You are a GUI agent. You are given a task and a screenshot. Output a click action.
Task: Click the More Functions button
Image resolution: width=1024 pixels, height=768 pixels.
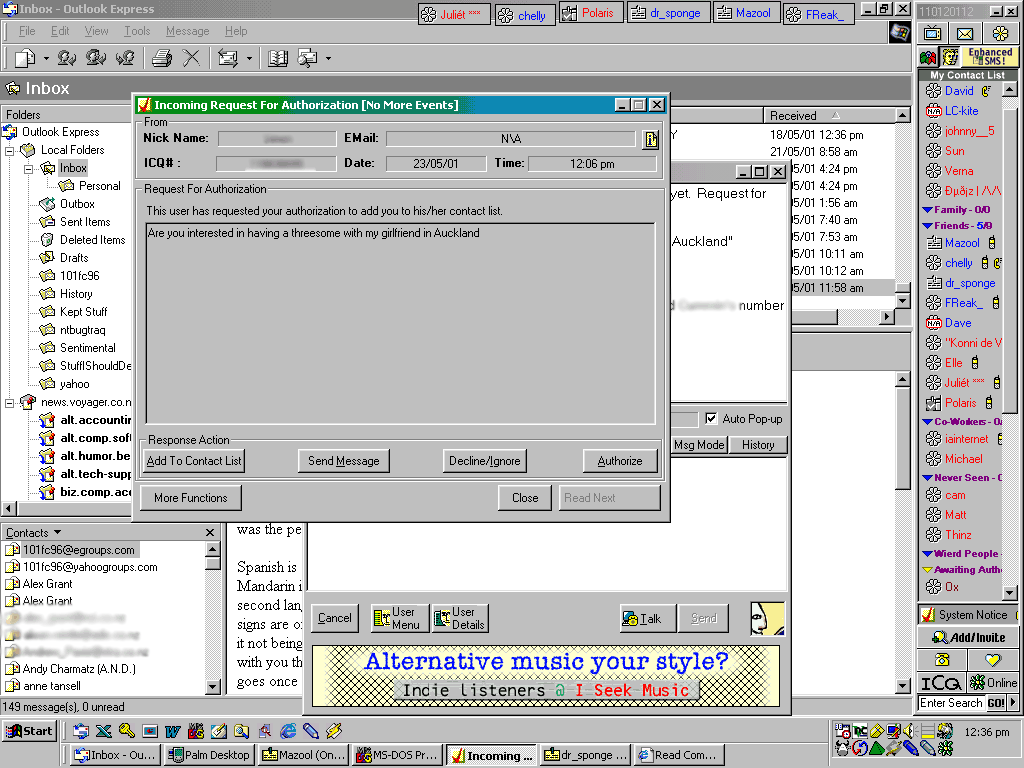[x=191, y=498]
